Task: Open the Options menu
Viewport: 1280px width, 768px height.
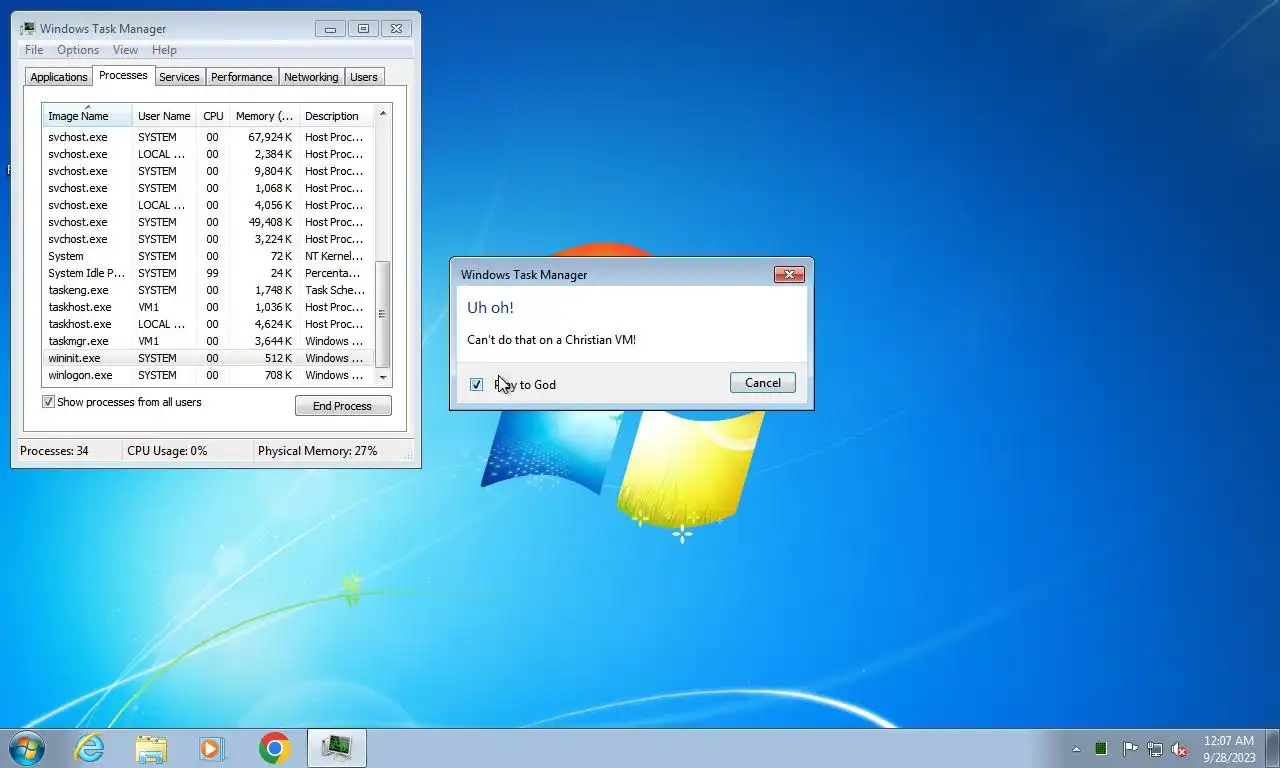Action: 78,50
